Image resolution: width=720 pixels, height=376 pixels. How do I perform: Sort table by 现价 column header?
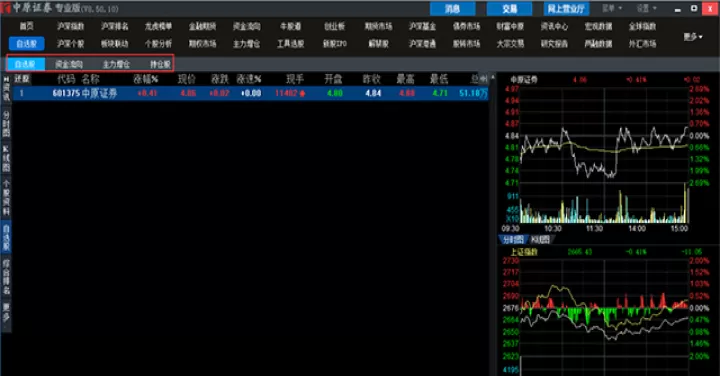click(186, 79)
